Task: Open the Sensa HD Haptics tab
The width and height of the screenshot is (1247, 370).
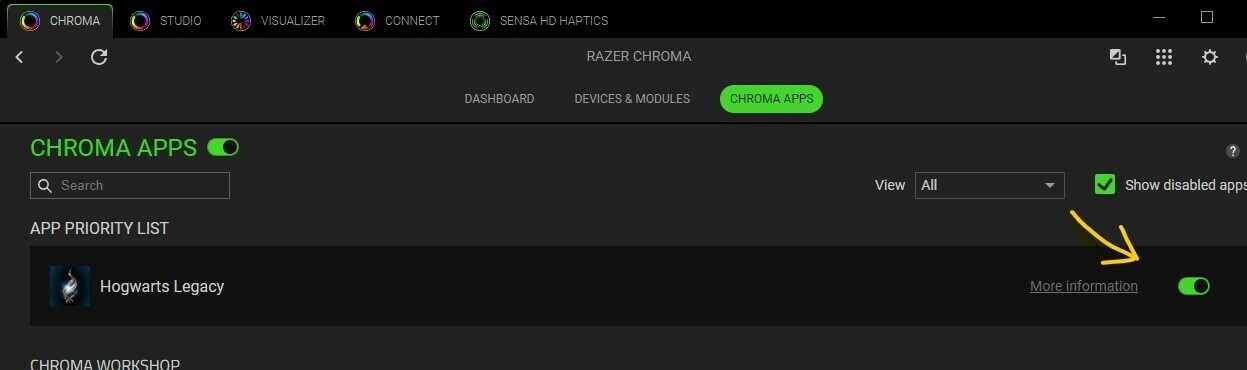Action: (540, 20)
